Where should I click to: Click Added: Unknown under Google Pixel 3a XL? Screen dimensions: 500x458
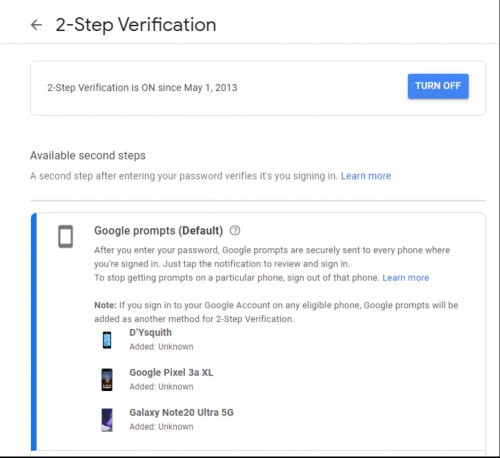[x=161, y=387]
